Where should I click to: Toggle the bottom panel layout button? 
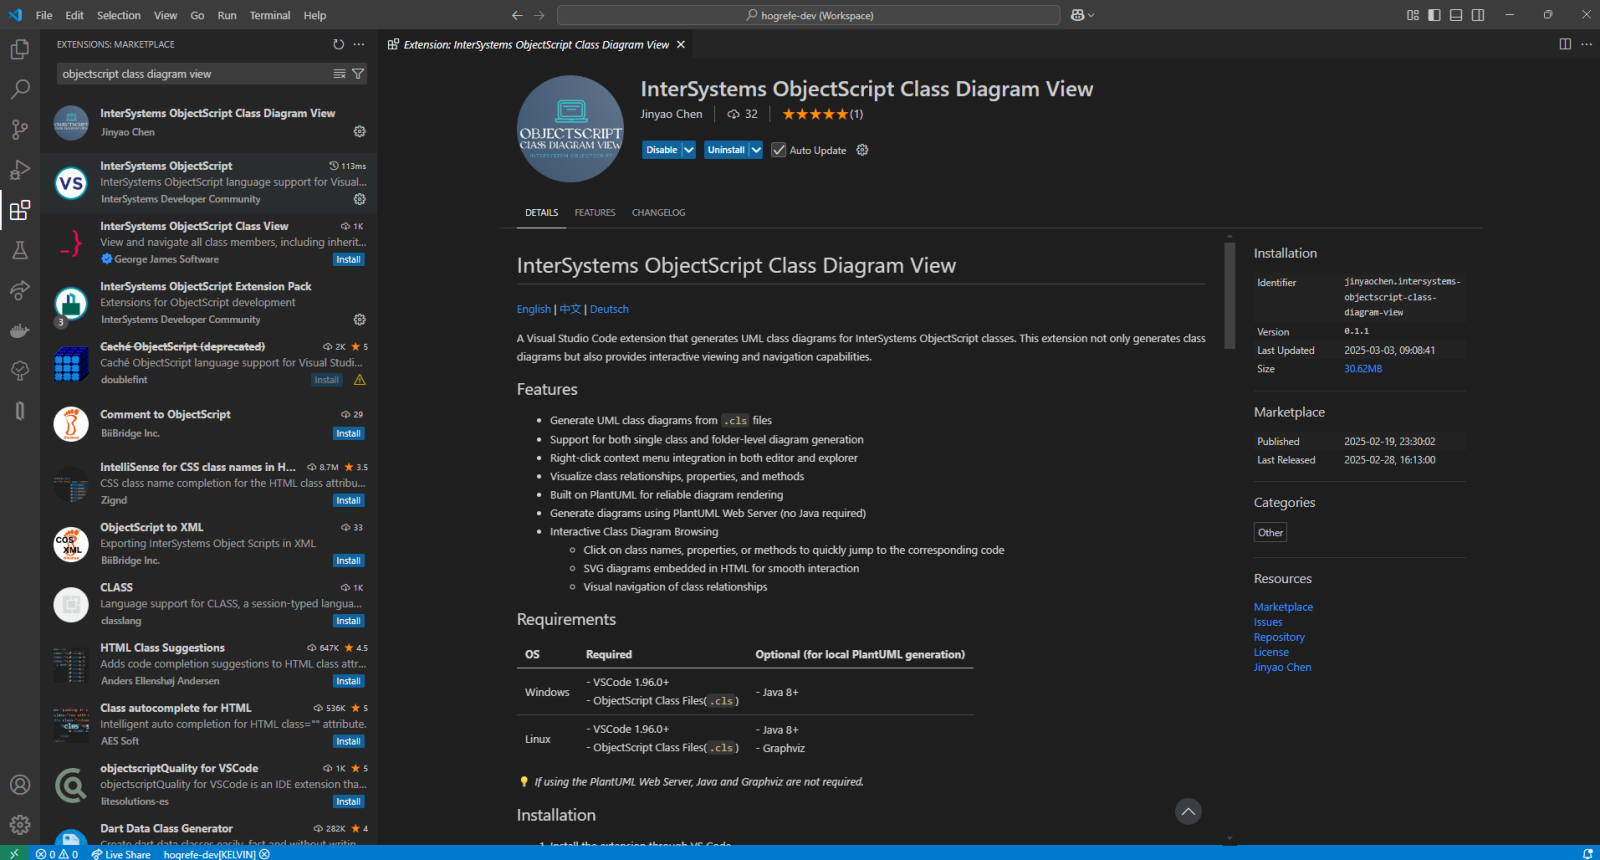(x=1456, y=15)
